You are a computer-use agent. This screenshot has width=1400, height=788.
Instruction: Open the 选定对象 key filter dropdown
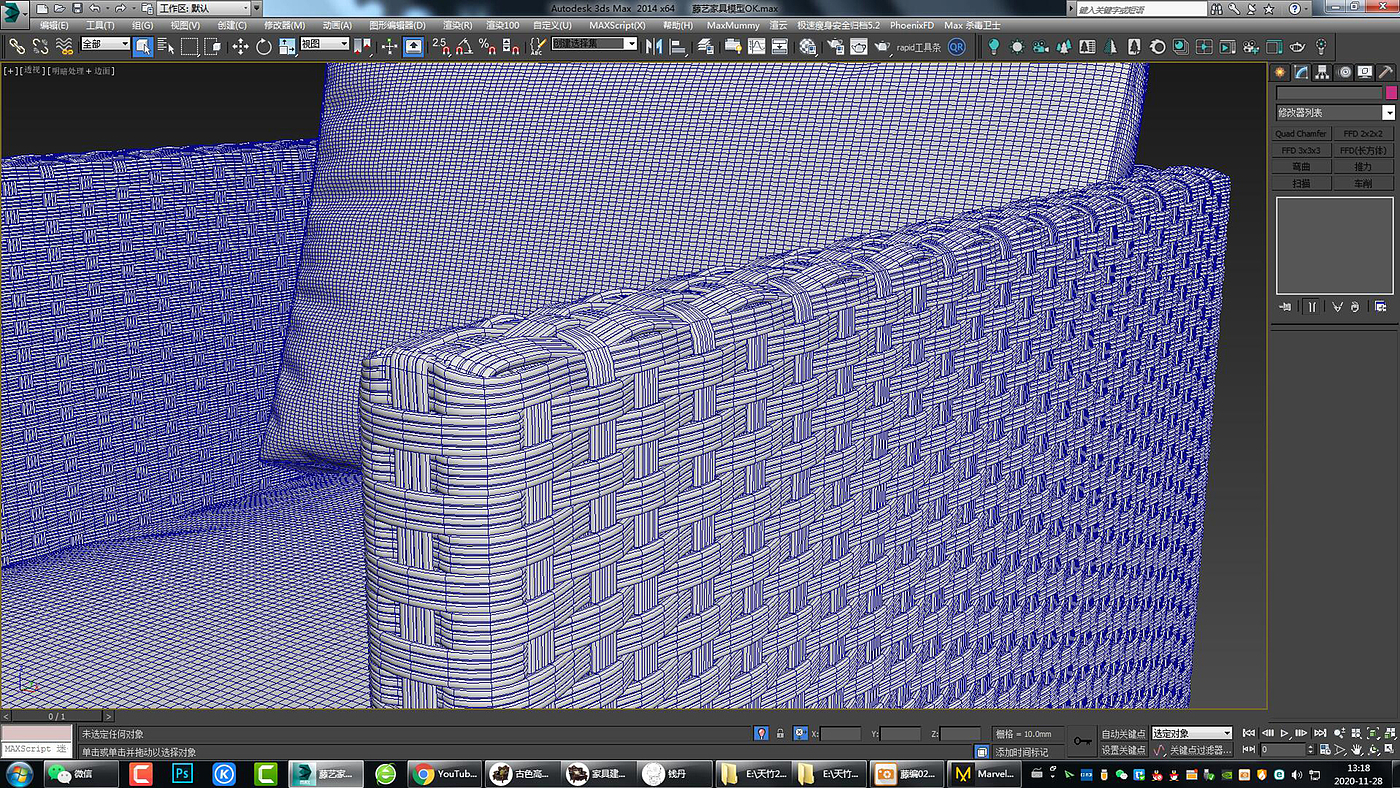click(x=1192, y=733)
